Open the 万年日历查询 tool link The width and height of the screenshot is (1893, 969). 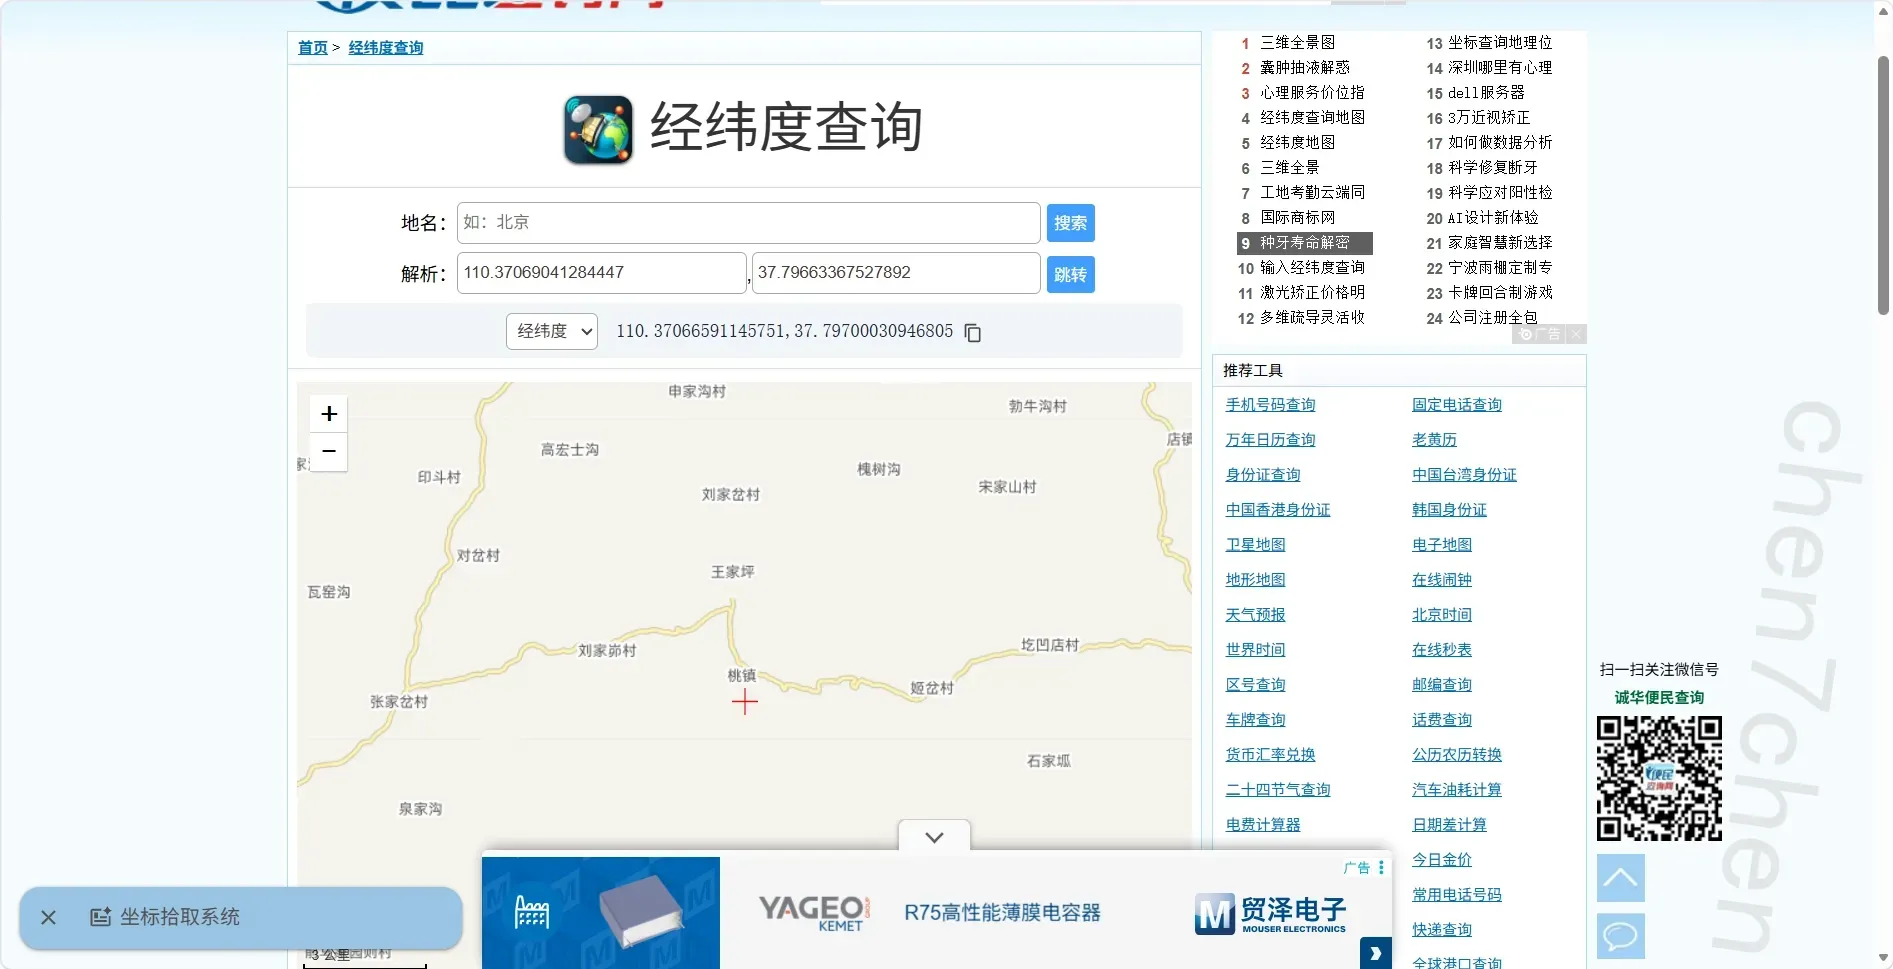pos(1270,440)
